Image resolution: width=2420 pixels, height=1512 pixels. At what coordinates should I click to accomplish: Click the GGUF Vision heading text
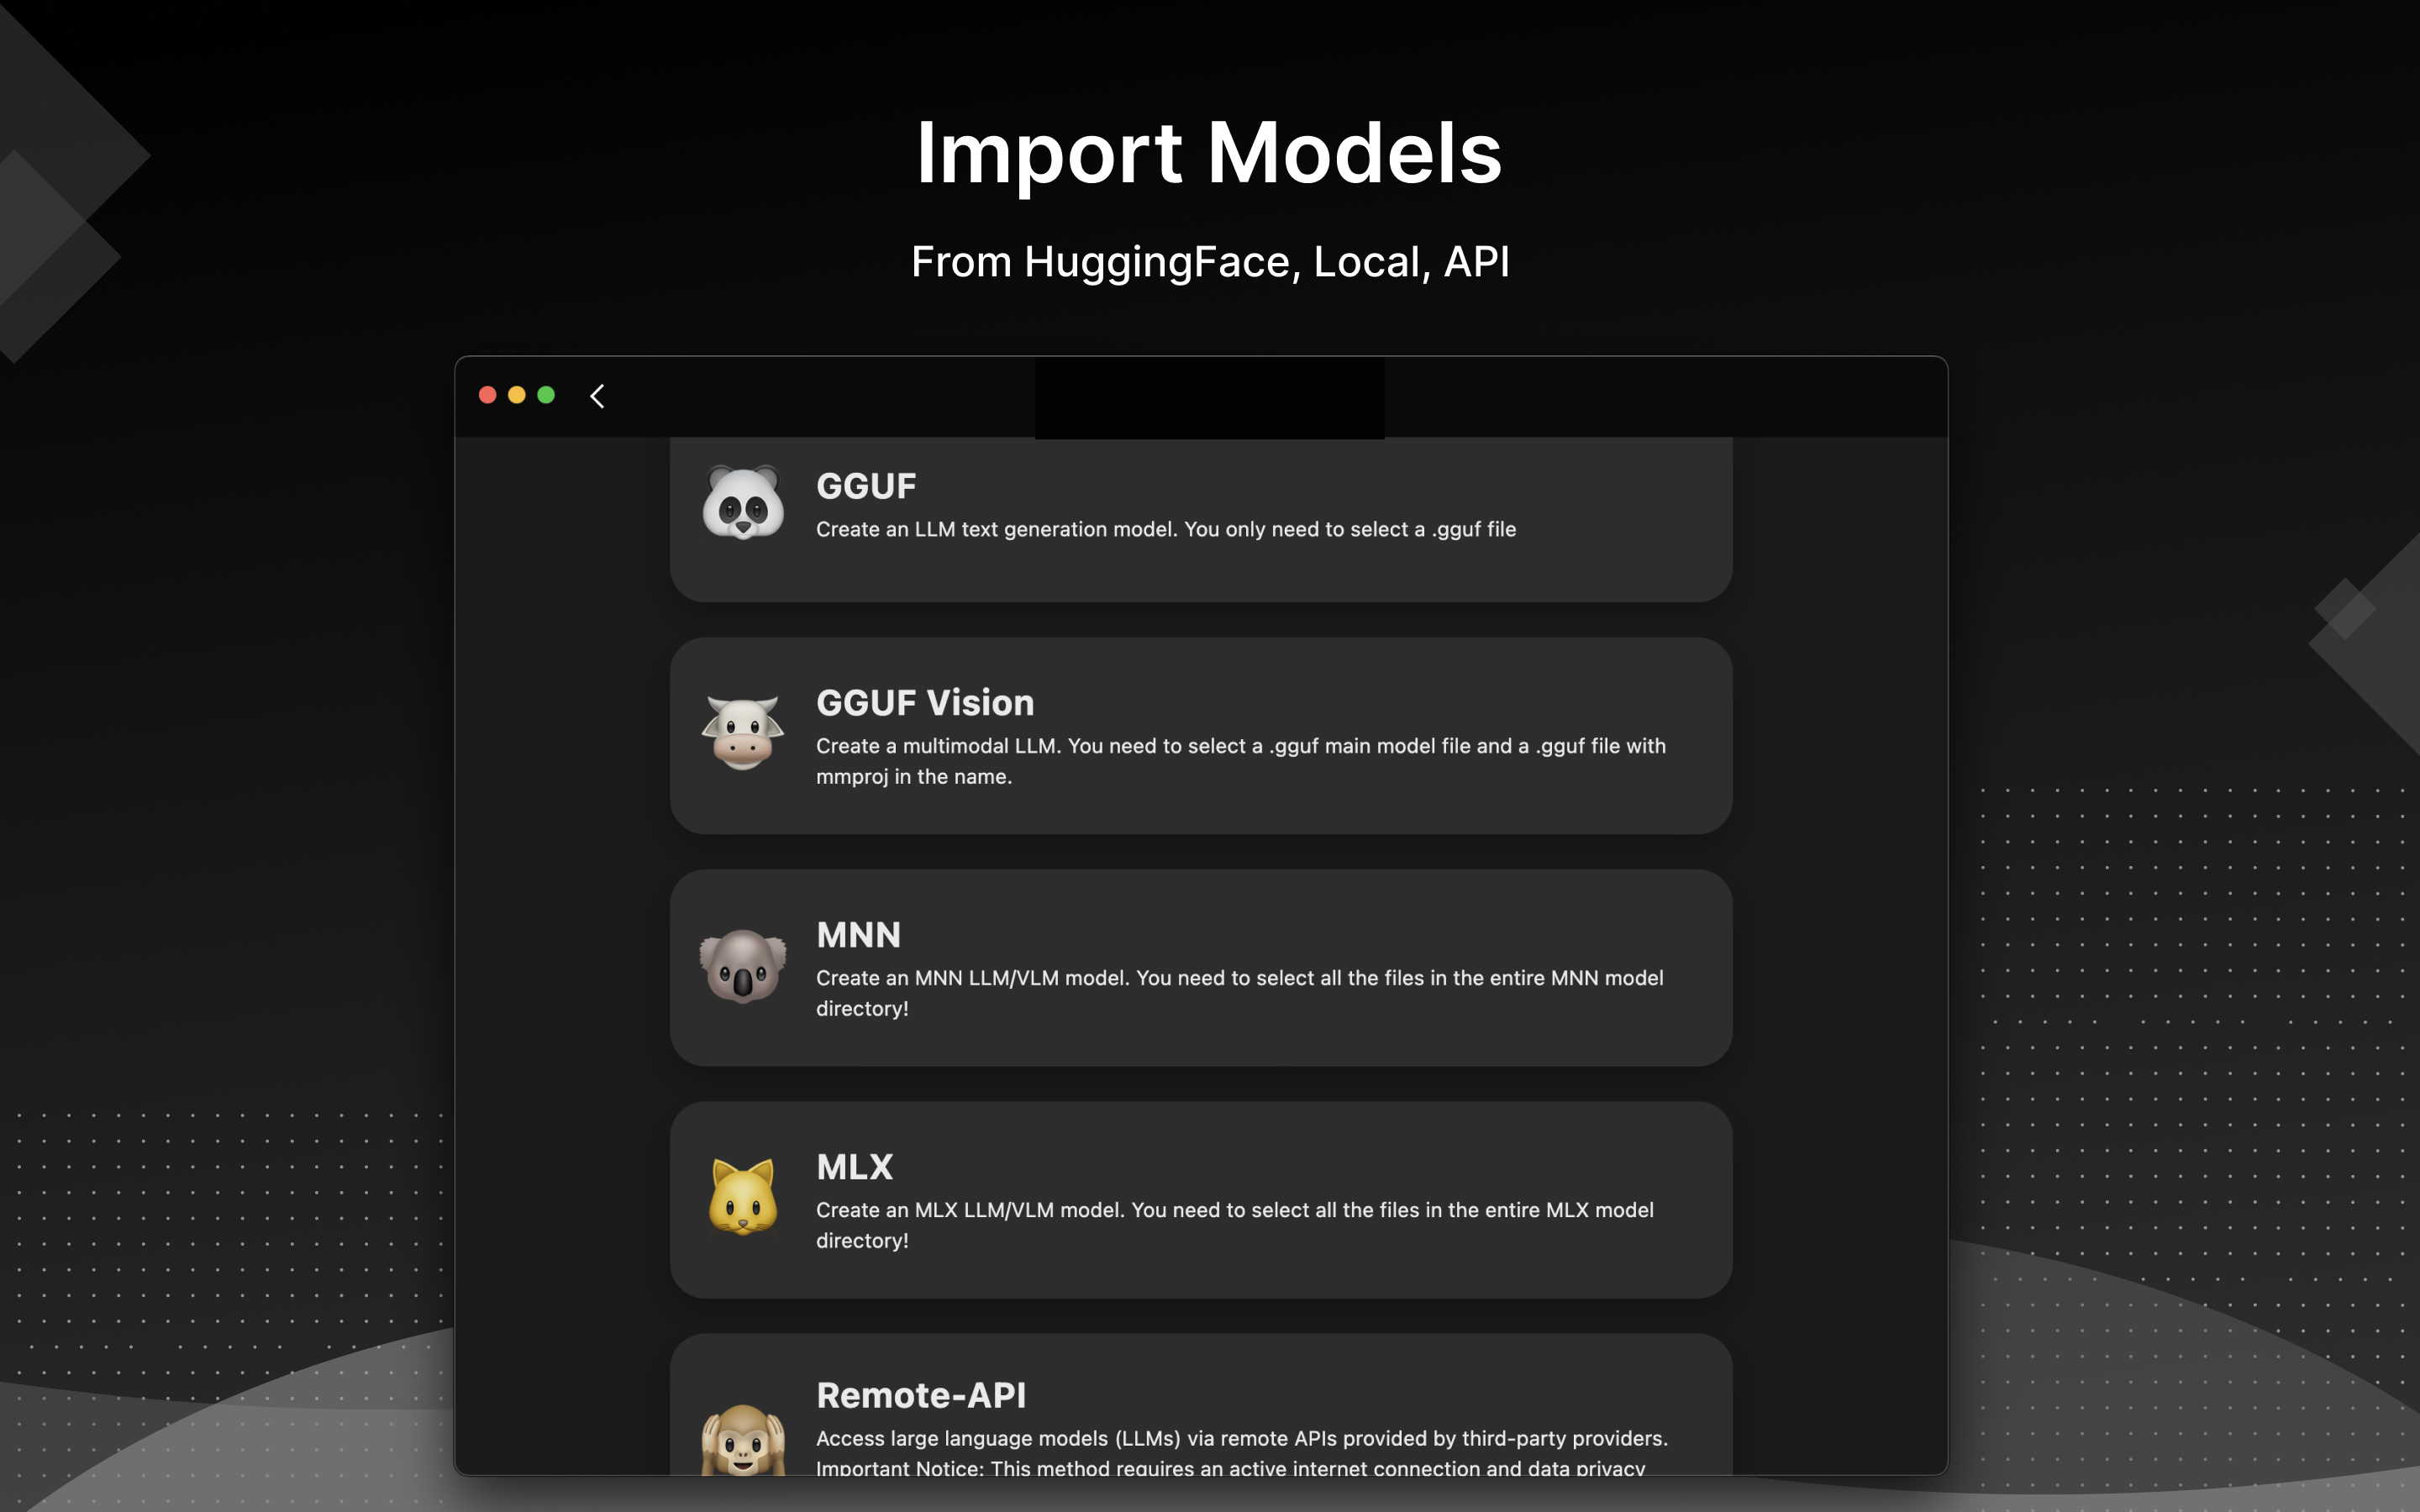[x=925, y=703]
